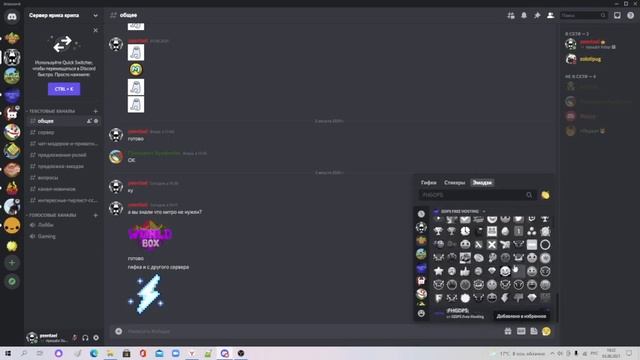The image size is (640, 360).
Task: Collapse the ГОЛОСОВЫЕ КАНАЛЫ category
Action: 52,215
